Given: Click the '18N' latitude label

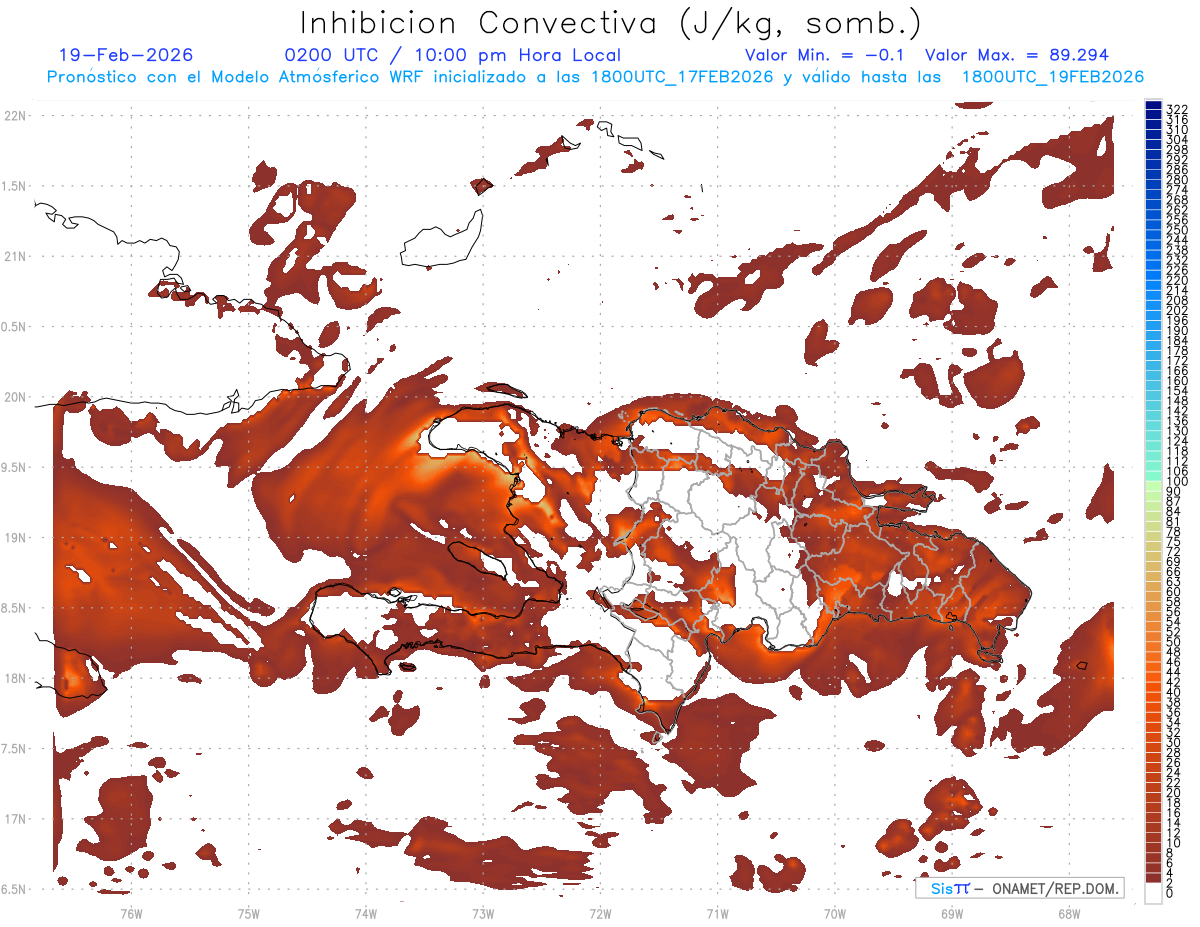Looking at the screenshot, I should 16,678.
